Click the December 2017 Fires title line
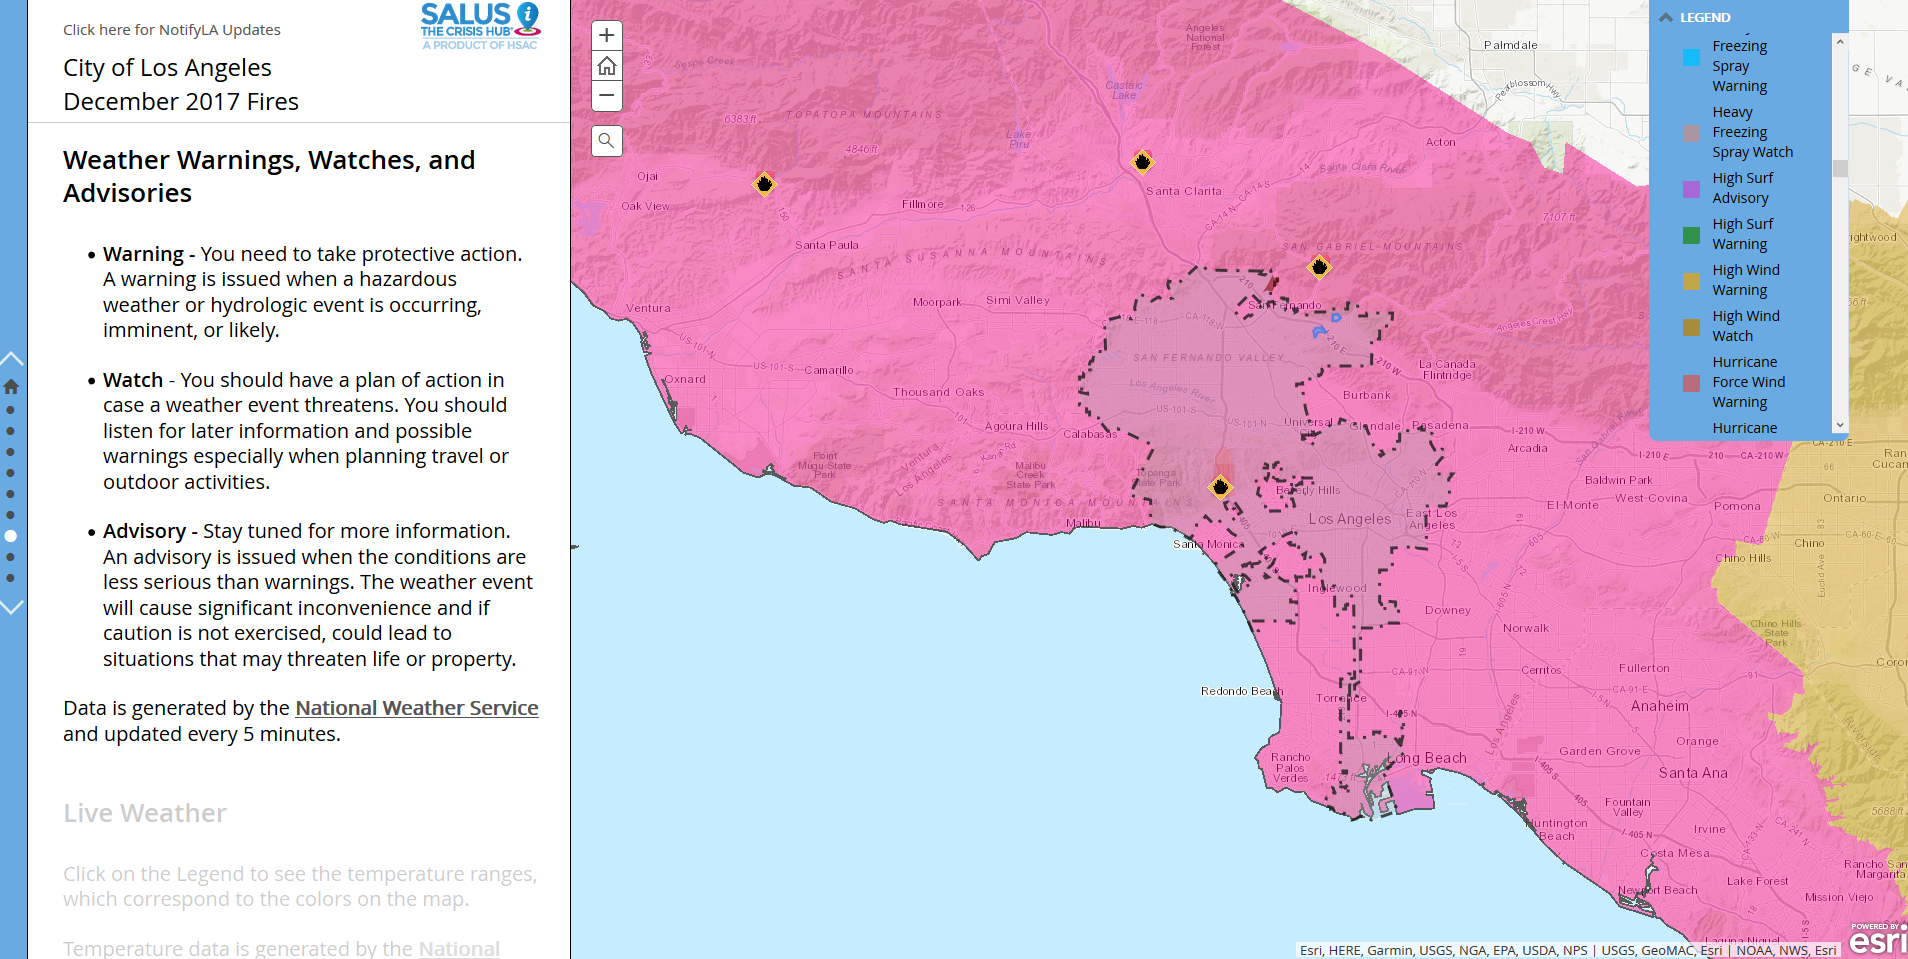Screen dimensions: 1908x959 coord(181,102)
